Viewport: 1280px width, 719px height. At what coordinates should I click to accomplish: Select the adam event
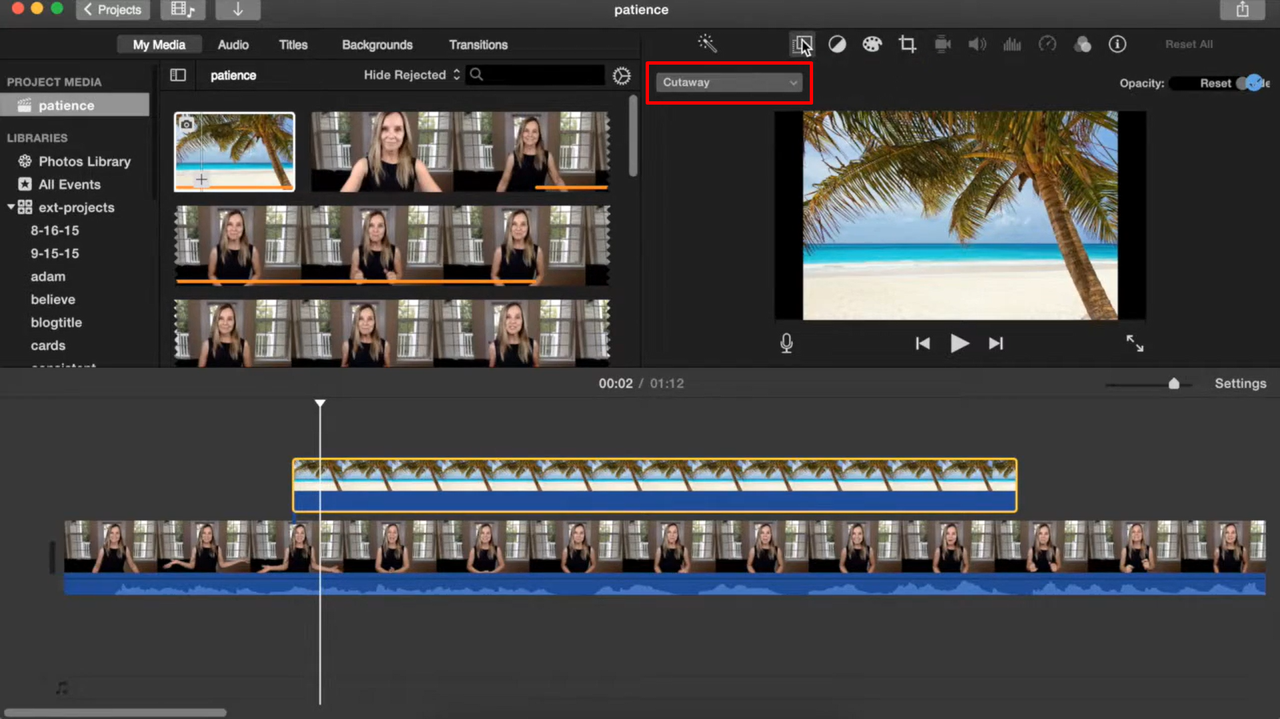tap(48, 276)
